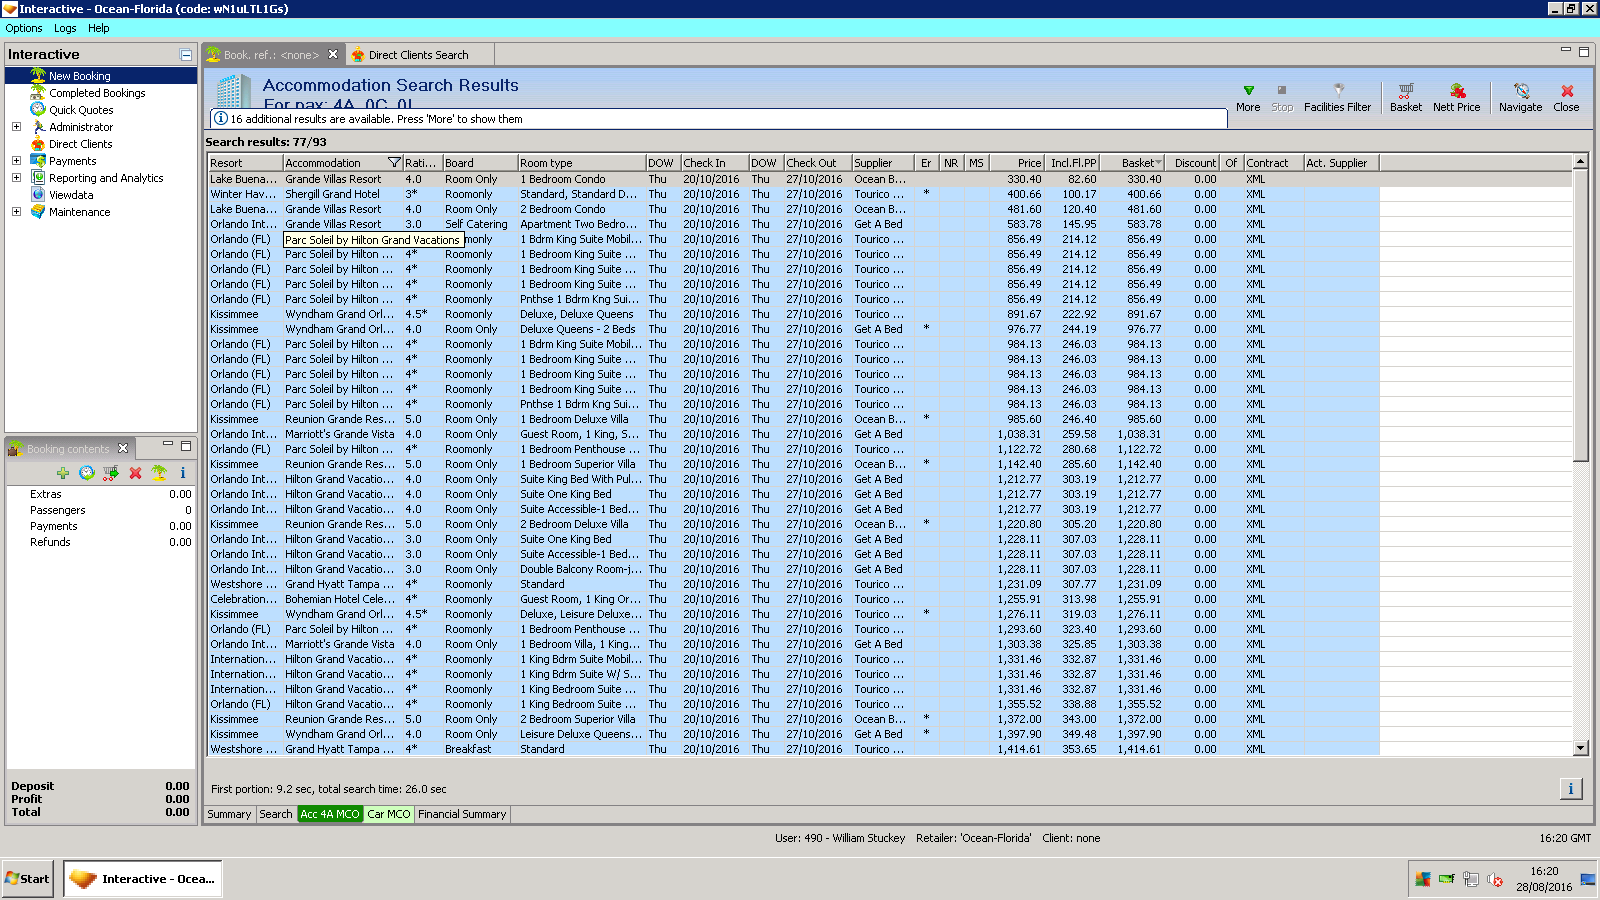
Task: Click the Passengers line in Booking contents
Action: 100,510
